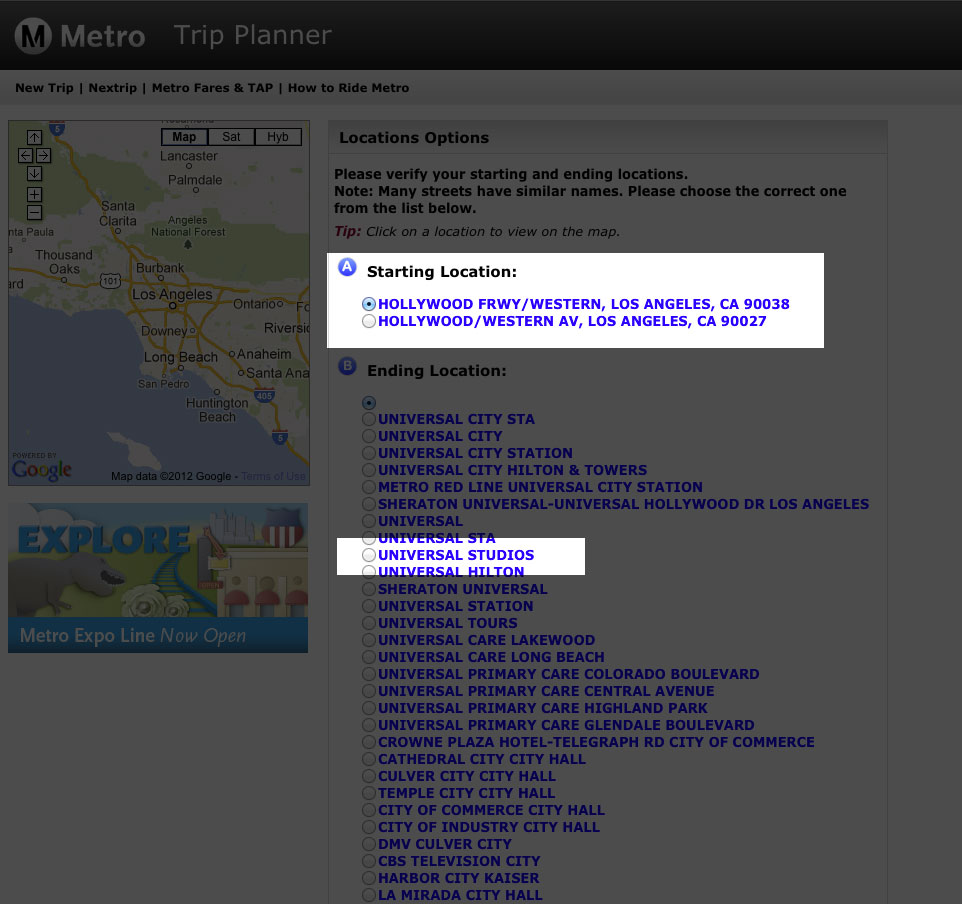Click the UNIVERSAL HILTON location link
This screenshot has width=962, height=904.
click(x=451, y=572)
